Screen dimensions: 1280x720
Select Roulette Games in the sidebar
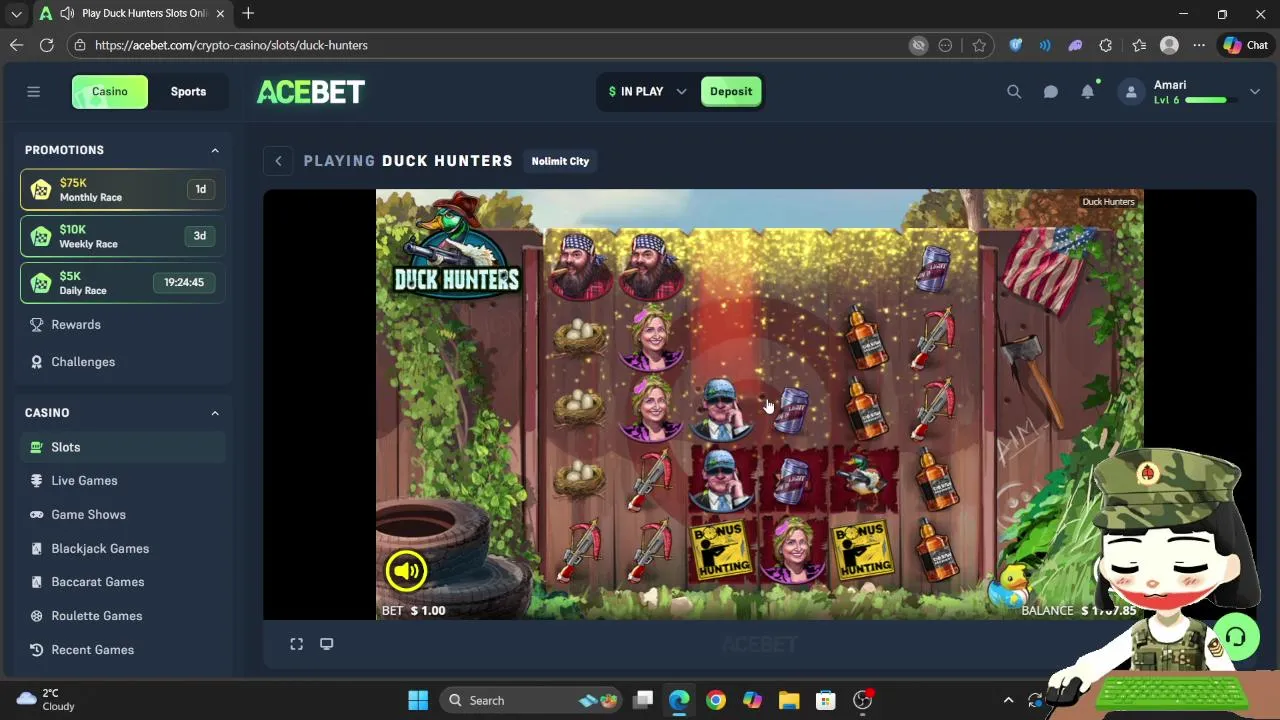(122, 616)
